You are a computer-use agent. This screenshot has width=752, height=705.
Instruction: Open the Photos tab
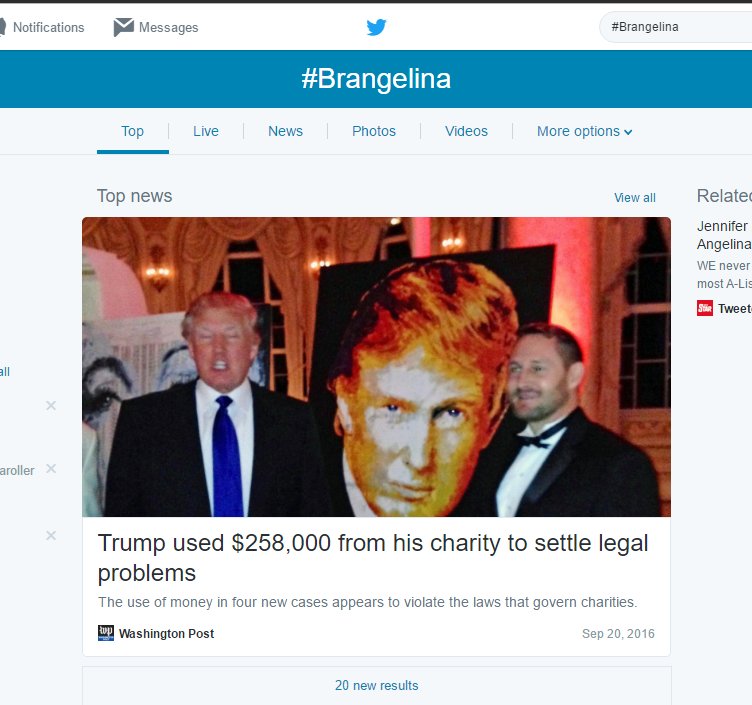(374, 131)
